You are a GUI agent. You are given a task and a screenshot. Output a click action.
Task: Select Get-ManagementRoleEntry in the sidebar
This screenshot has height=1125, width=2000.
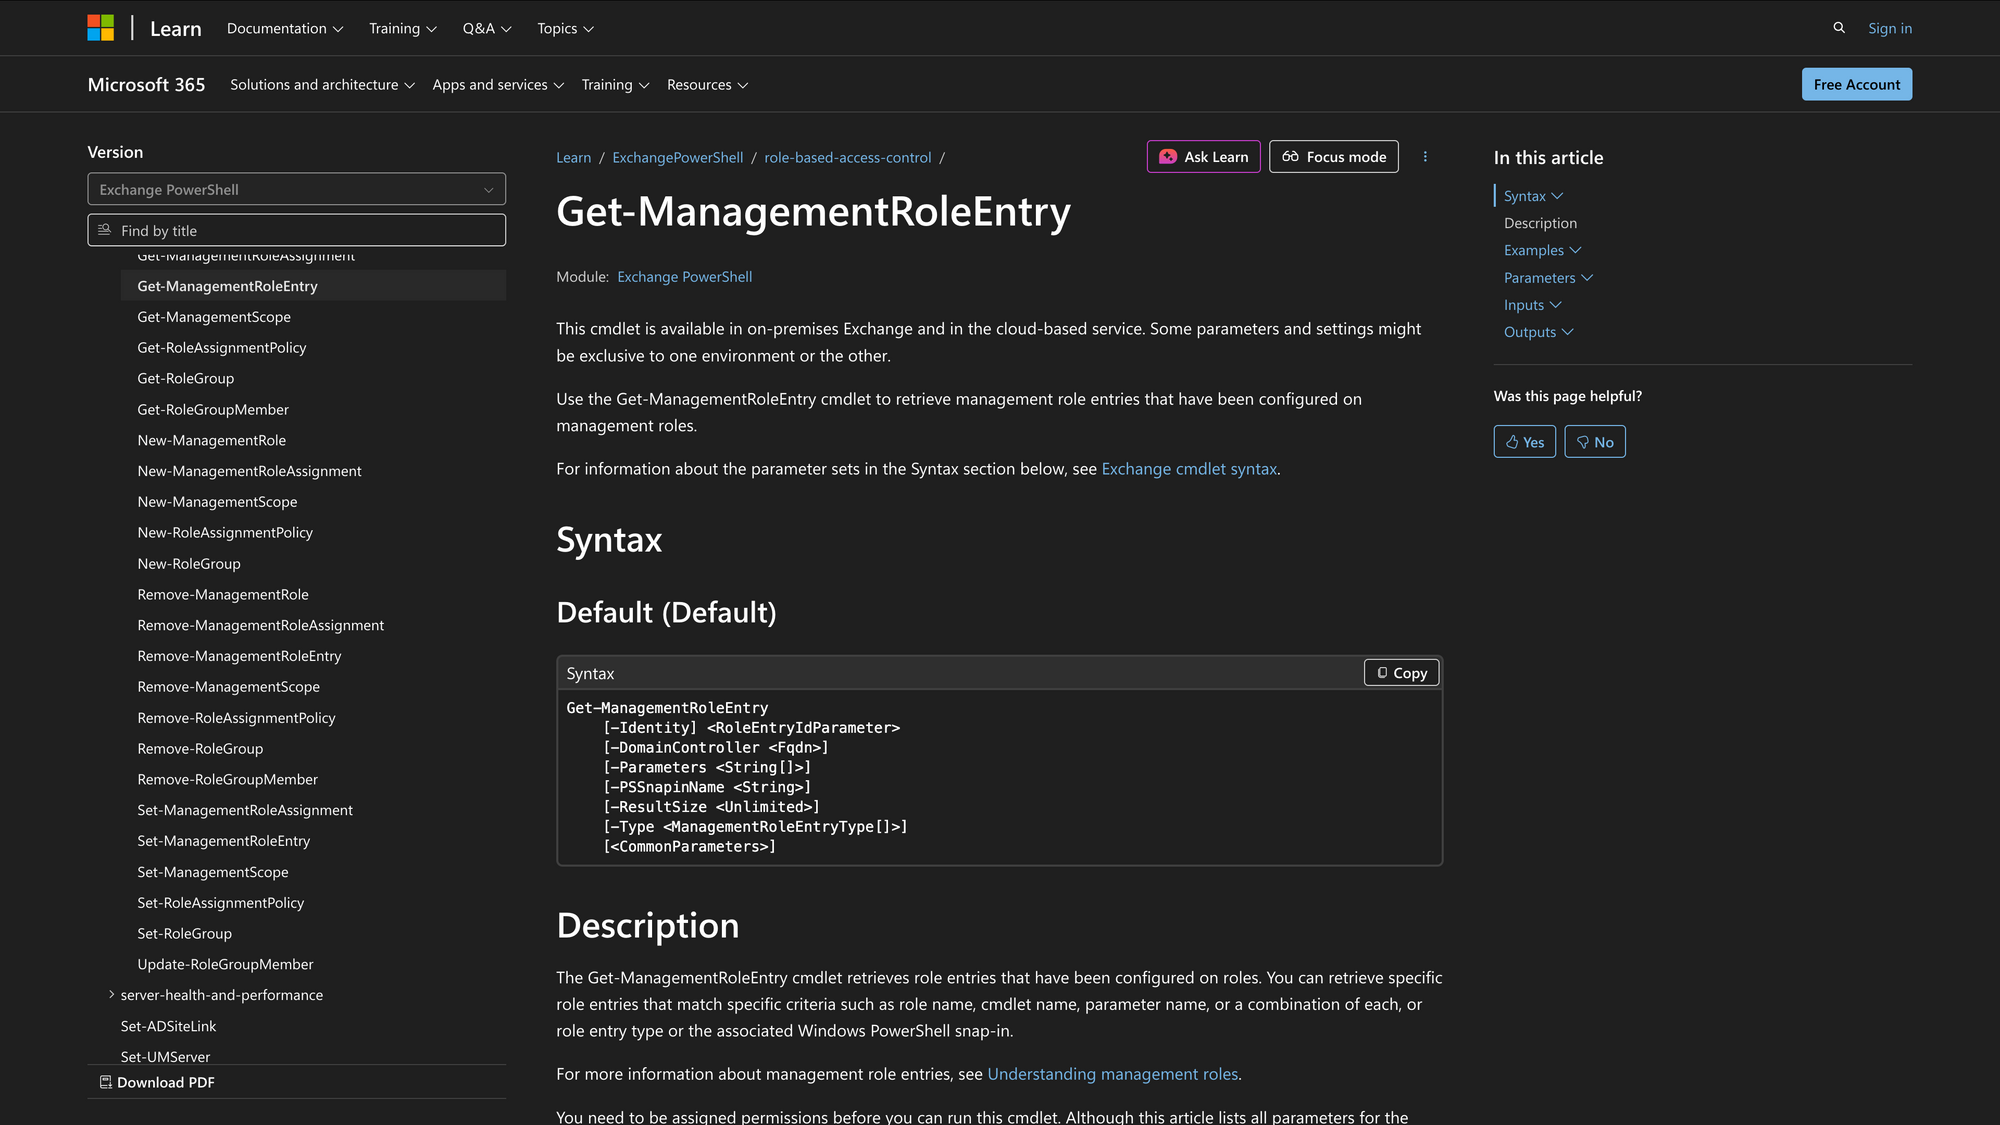click(x=226, y=286)
